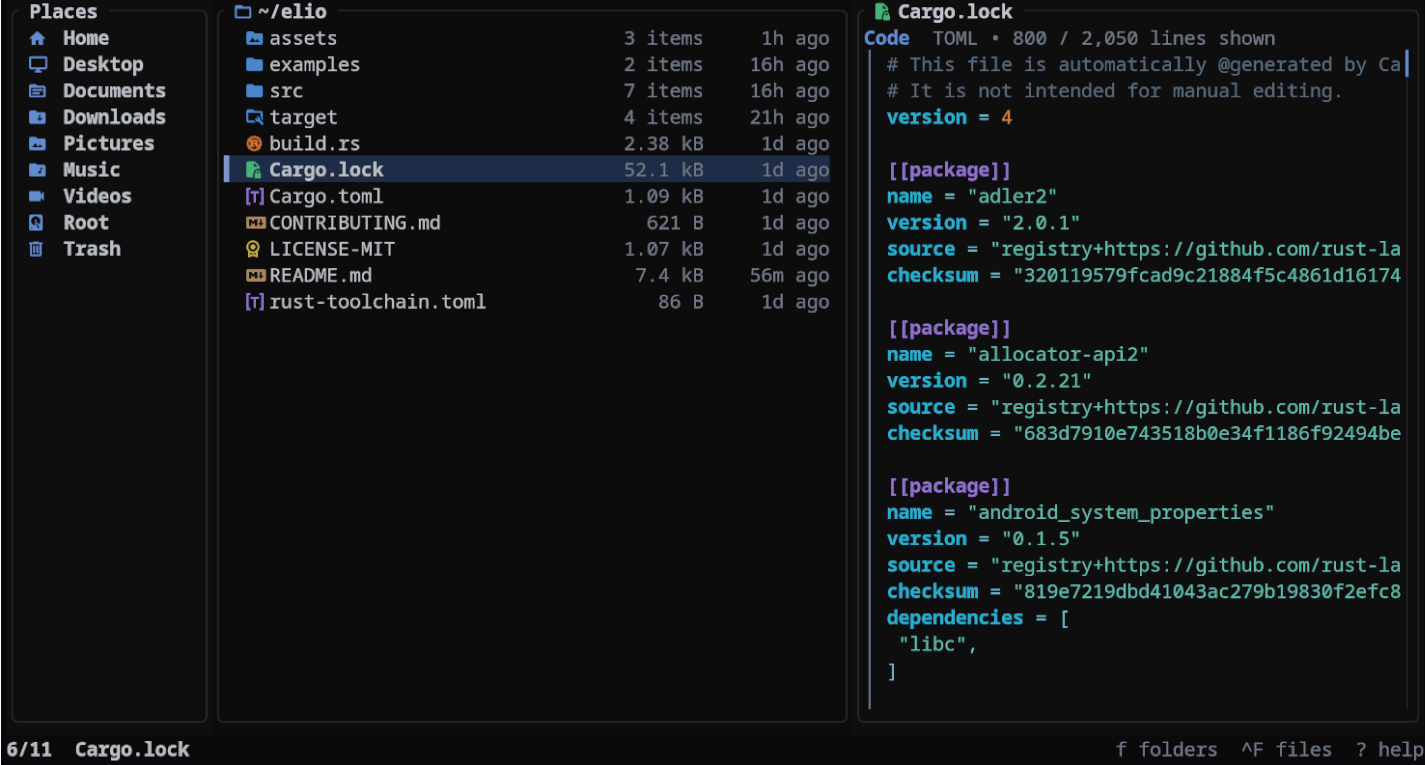Go to Documents in Places
This screenshot has width=1425, height=765.
click(x=114, y=91)
